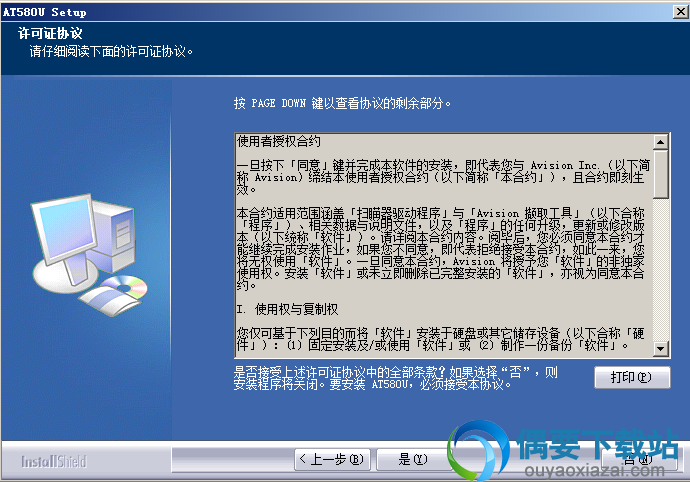This screenshot has height=482, width=690.
Task: Click the PAGE DOWN instruction text
Action: click(342, 103)
